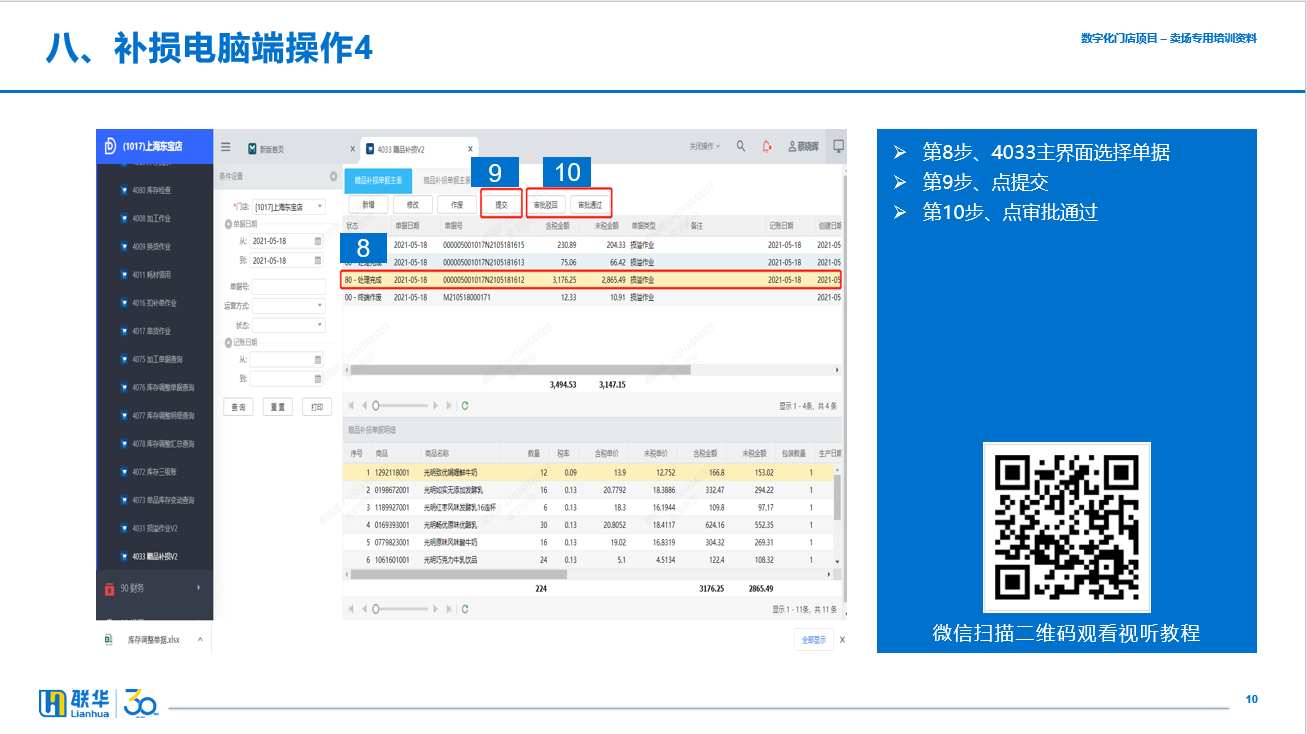The height and width of the screenshot is (734, 1307).
Task: Click the 修改 button
Action: [413, 204]
